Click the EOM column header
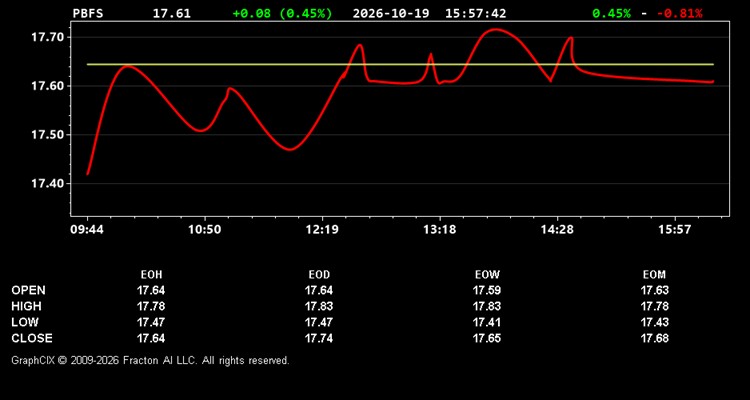Screen dimensions: 750x400 coord(655,275)
